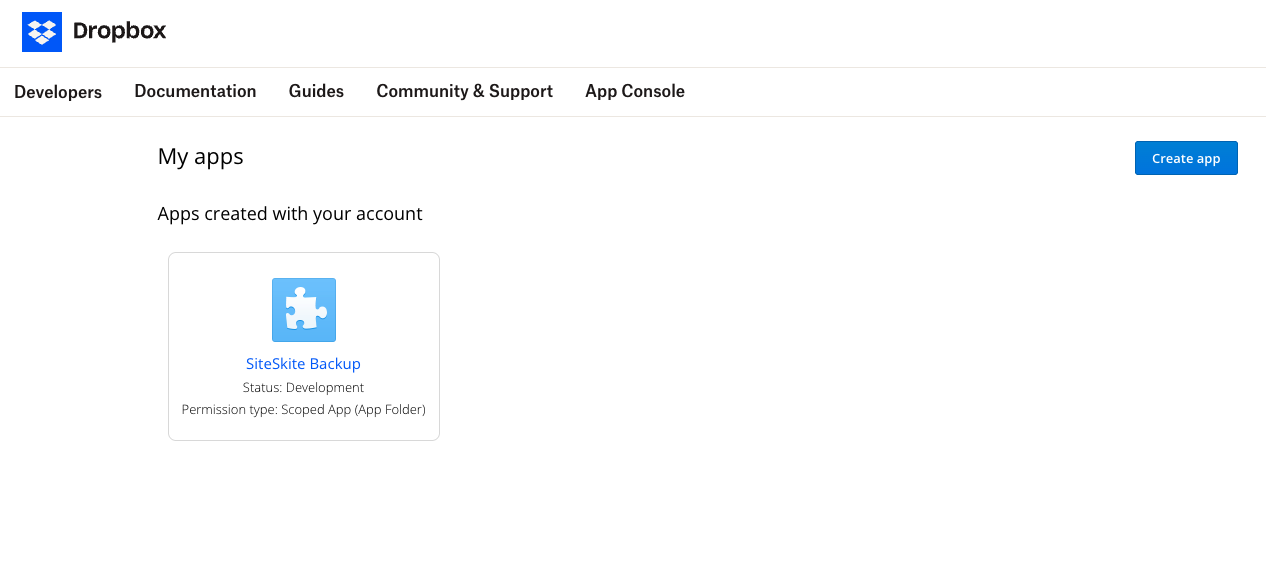Click the 'Permission type' line on the app card

coord(303,410)
